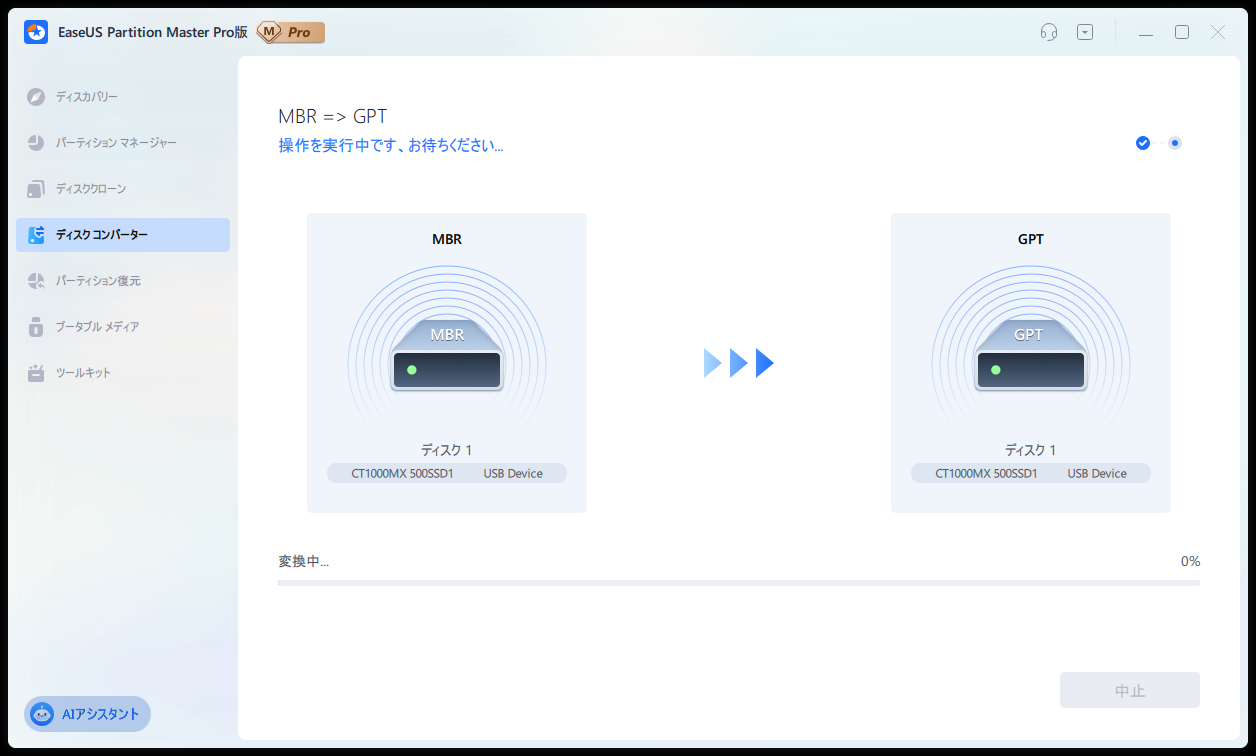Screen dimensions: 1256x756
Task: Click the ツールキット toolbox icon
Action: tap(36, 373)
